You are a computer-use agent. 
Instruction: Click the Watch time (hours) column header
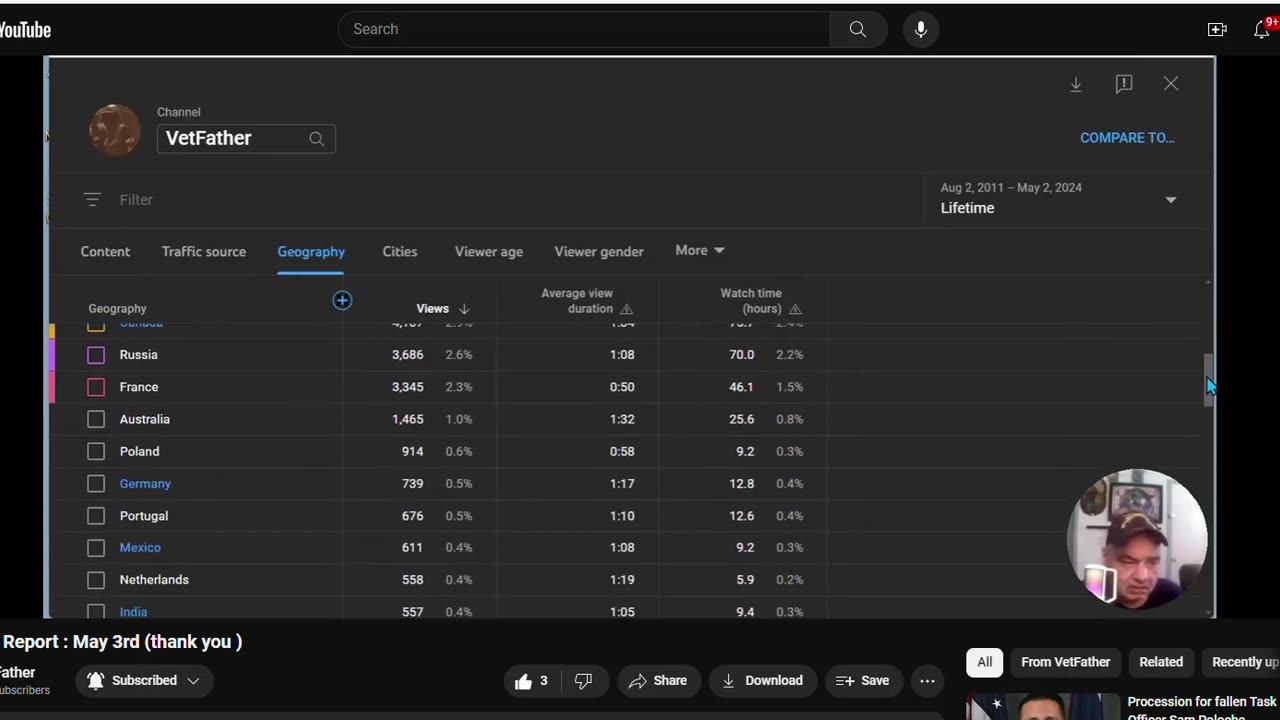tap(751, 301)
